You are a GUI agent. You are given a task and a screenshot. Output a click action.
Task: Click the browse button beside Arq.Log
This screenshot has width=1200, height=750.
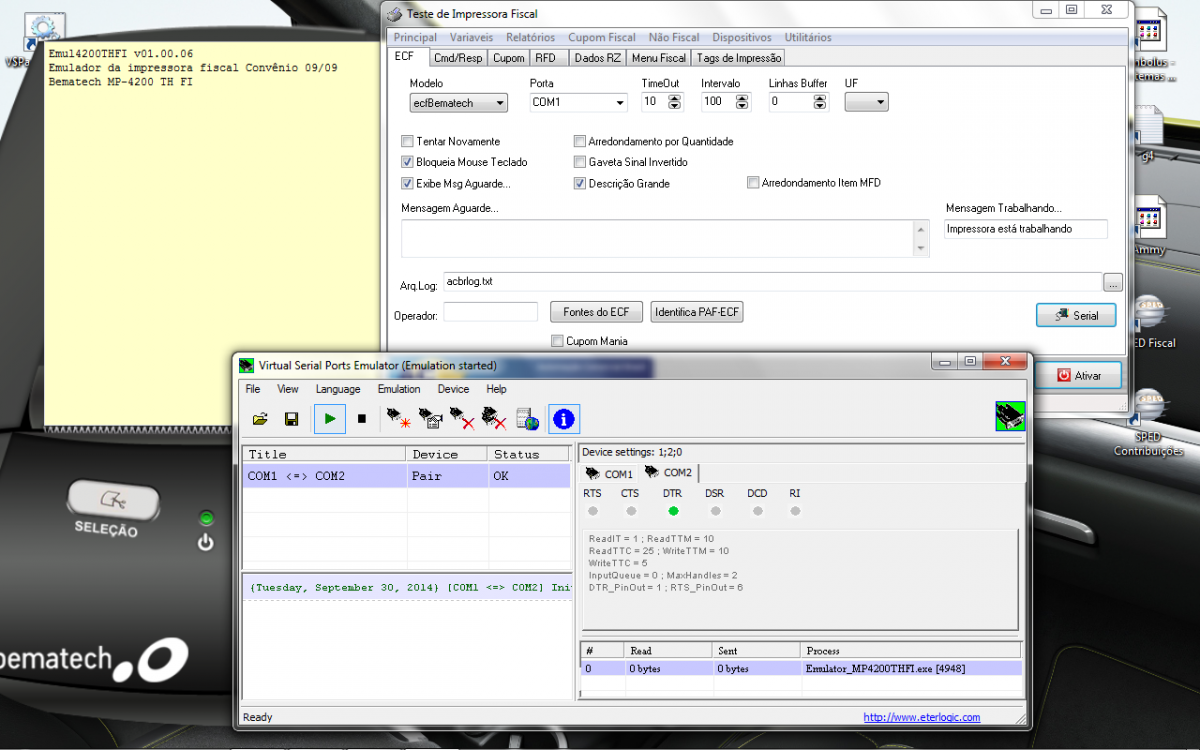[x=1113, y=283]
